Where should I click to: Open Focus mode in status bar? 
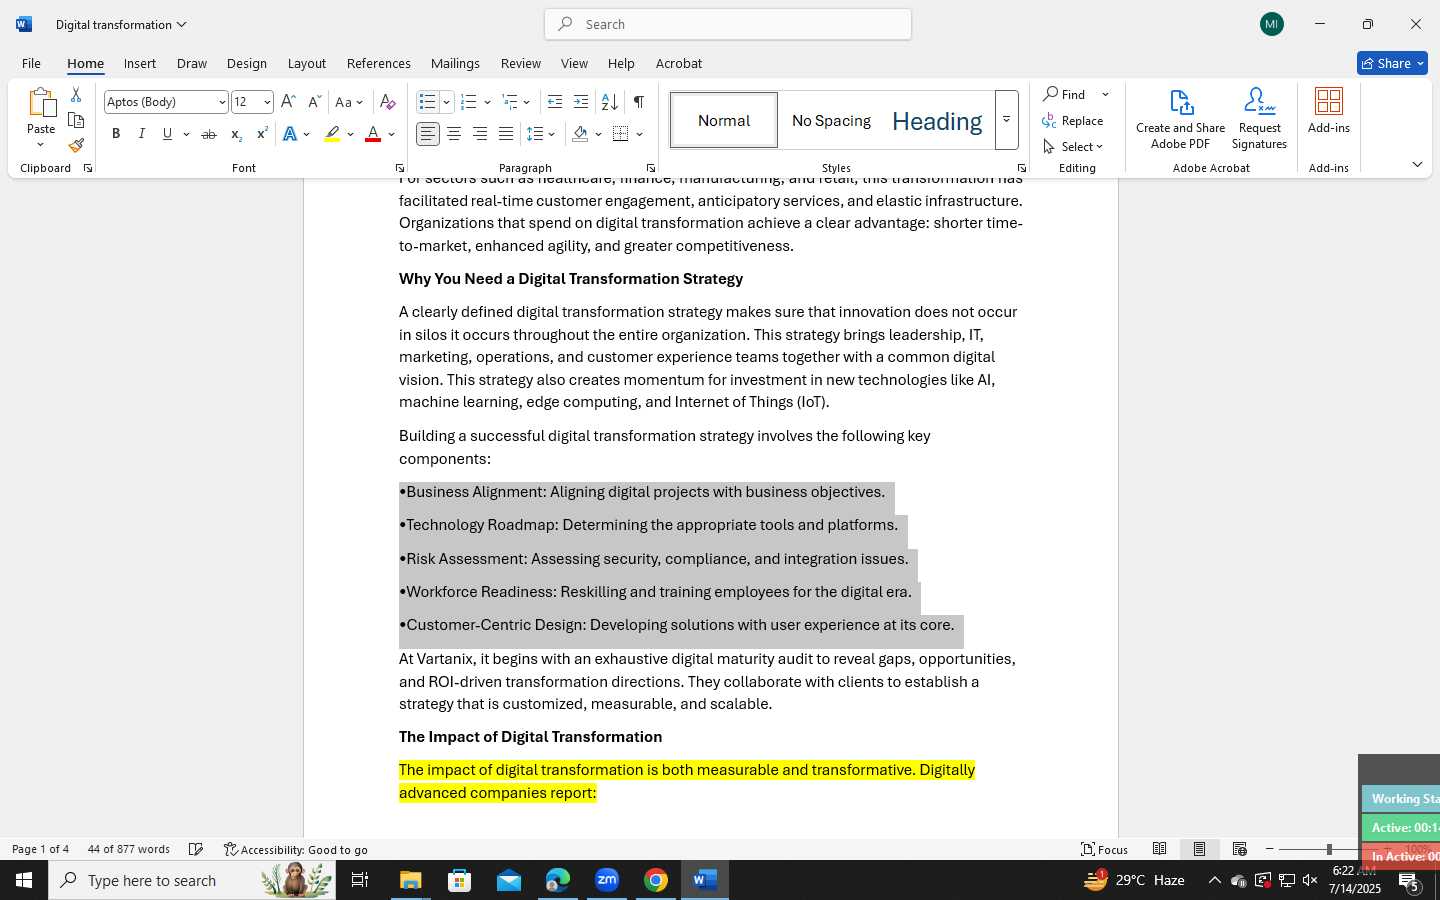(1105, 849)
